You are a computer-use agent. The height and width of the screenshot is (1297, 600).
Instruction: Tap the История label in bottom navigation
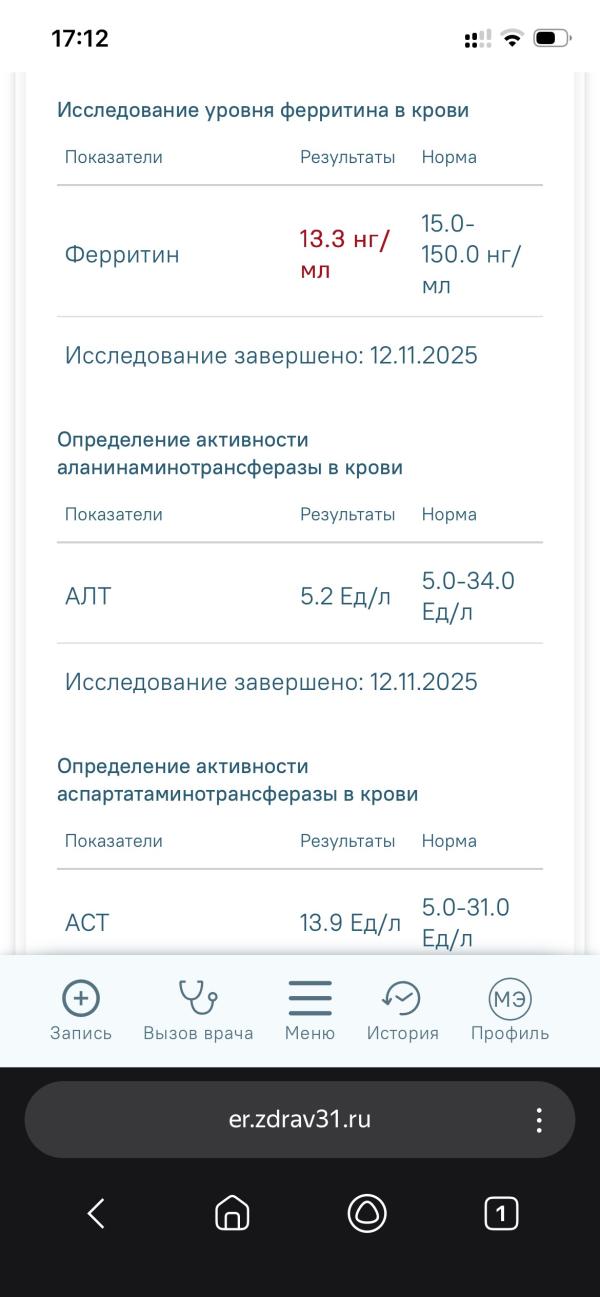[x=402, y=1033]
